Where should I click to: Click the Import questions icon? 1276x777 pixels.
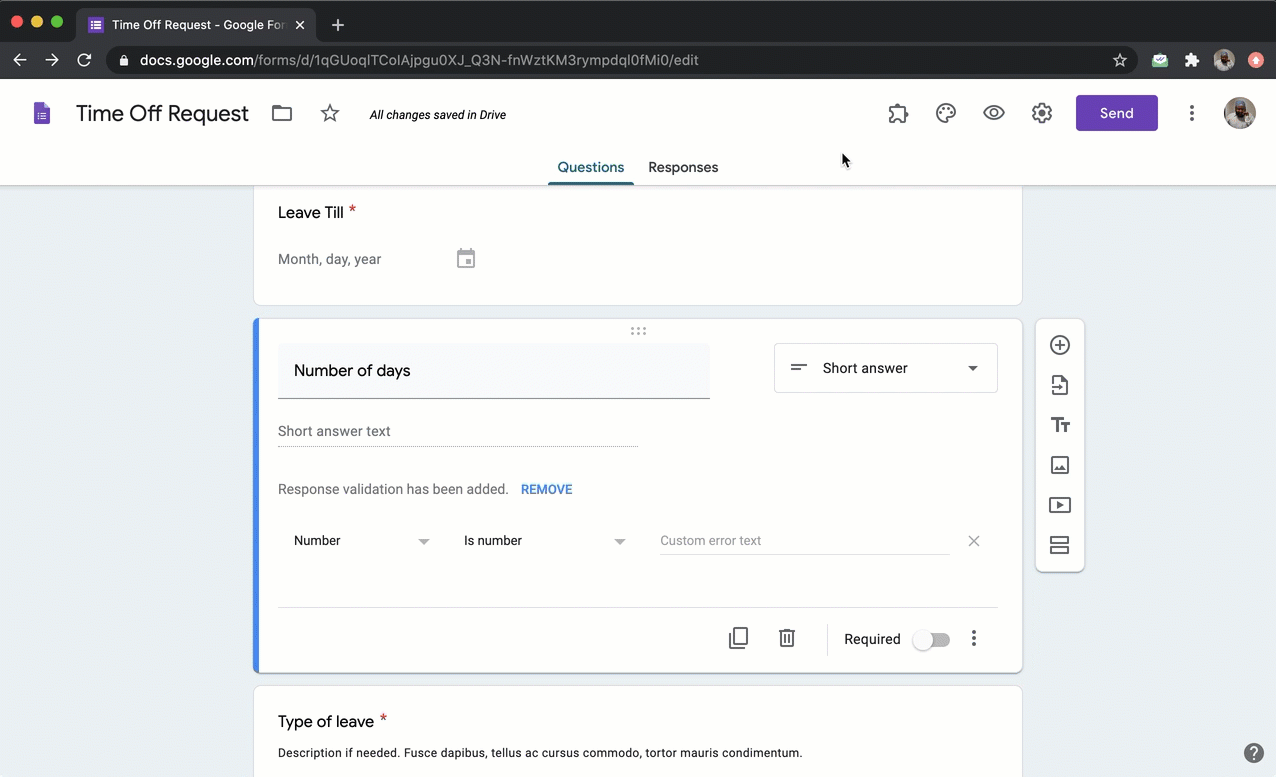tap(1060, 385)
